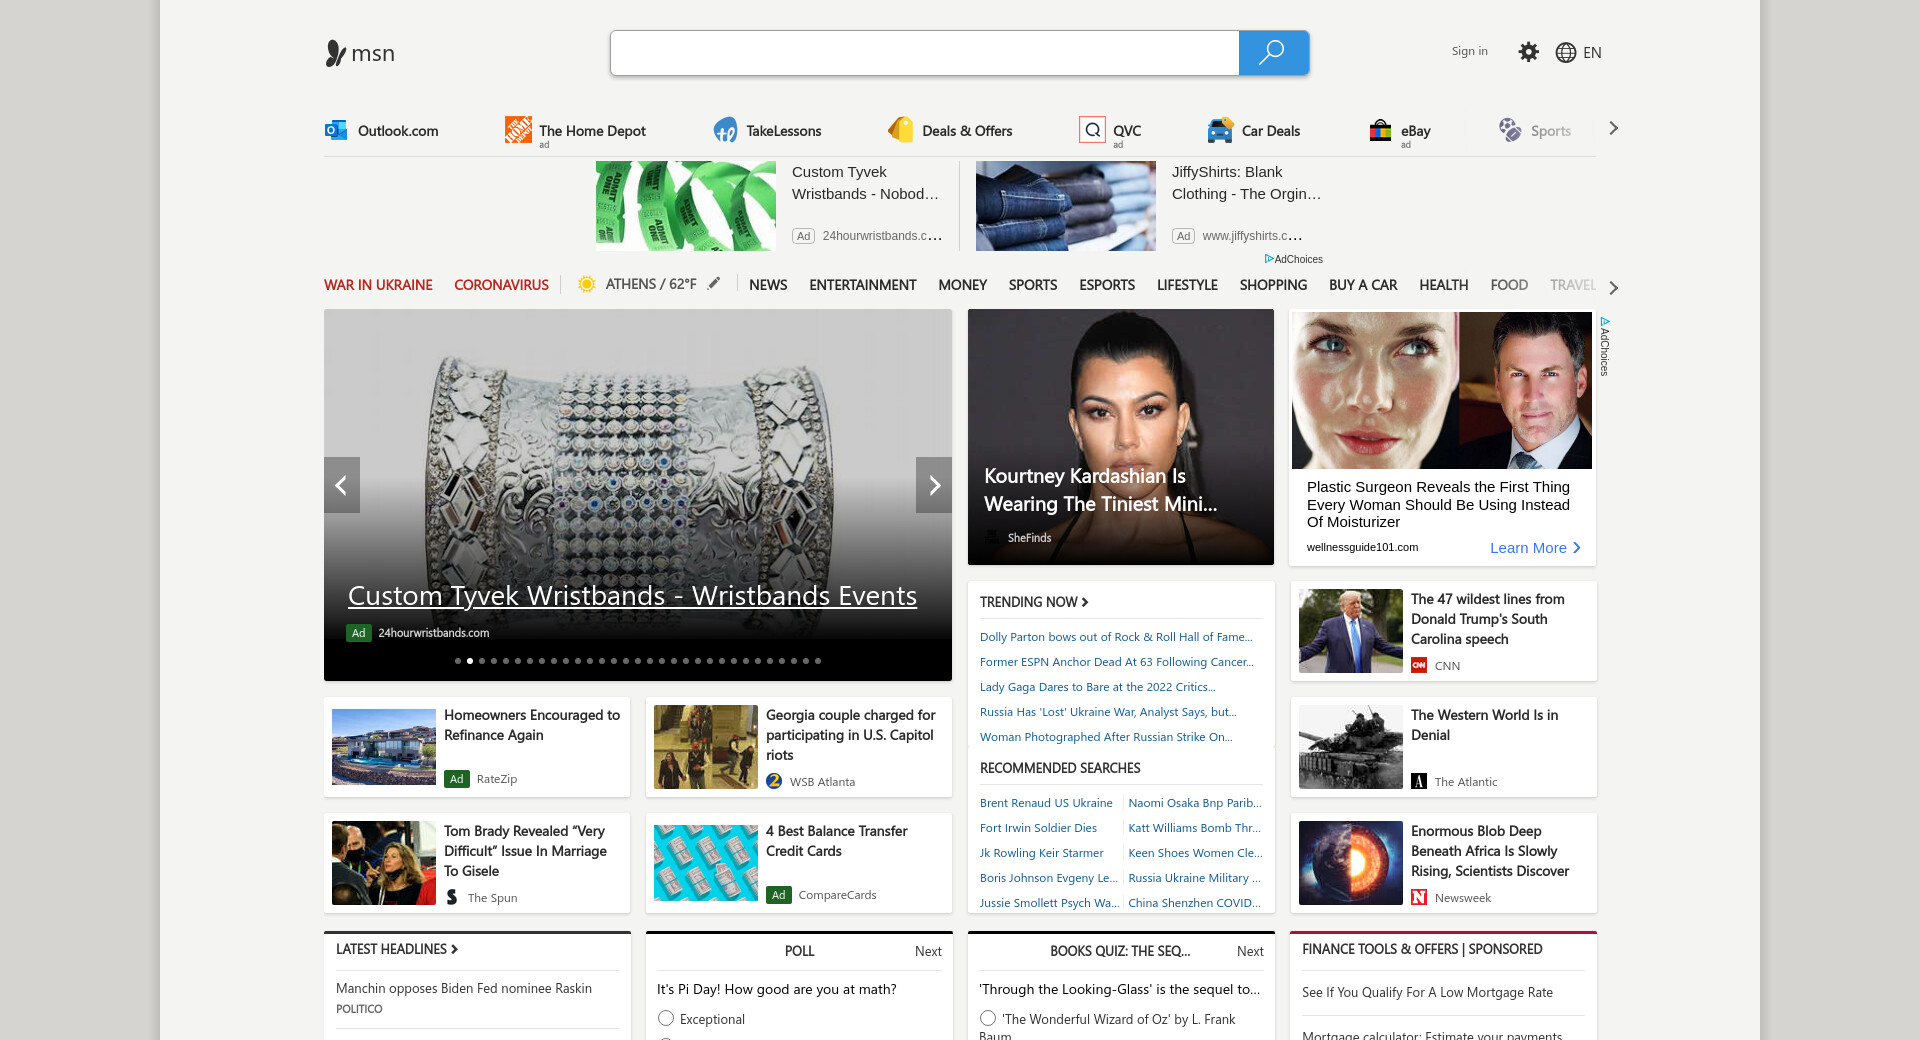This screenshot has width=1920, height=1040.
Task: Go to previous carousel slide
Action: (x=341, y=485)
